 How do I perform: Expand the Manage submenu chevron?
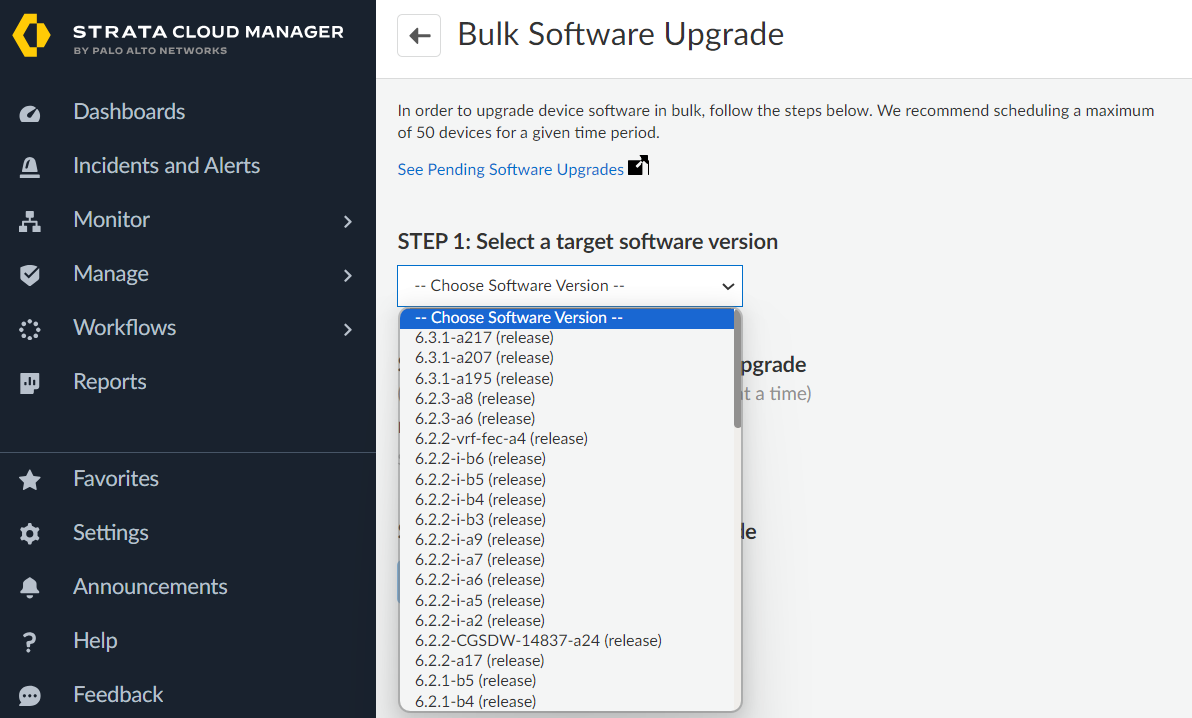point(348,275)
